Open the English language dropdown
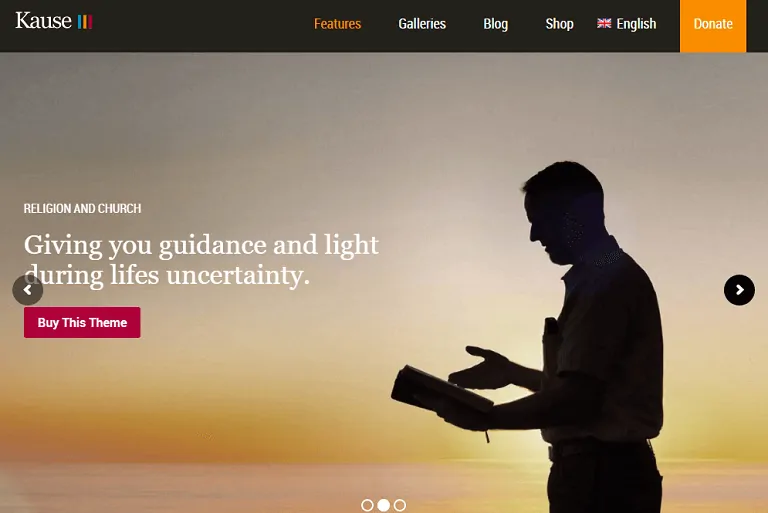This screenshot has width=768, height=513. tap(626, 24)
